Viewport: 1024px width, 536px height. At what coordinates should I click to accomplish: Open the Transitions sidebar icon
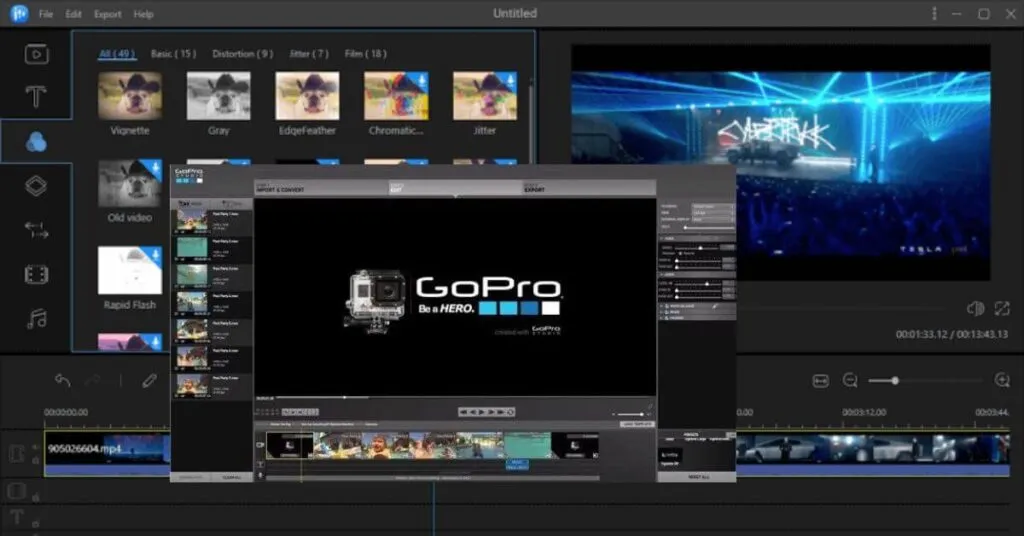pyautogui.click(x=36, y=230)
